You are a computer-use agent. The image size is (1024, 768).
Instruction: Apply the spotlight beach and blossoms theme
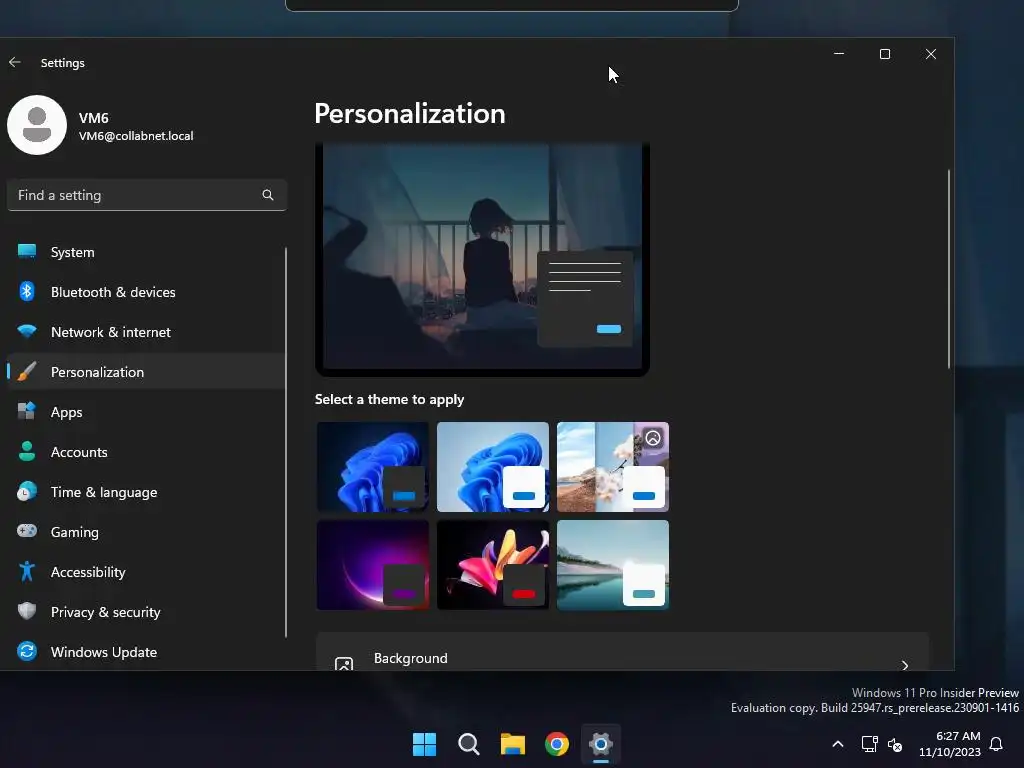pyautogui.click(x=613, y=466)
